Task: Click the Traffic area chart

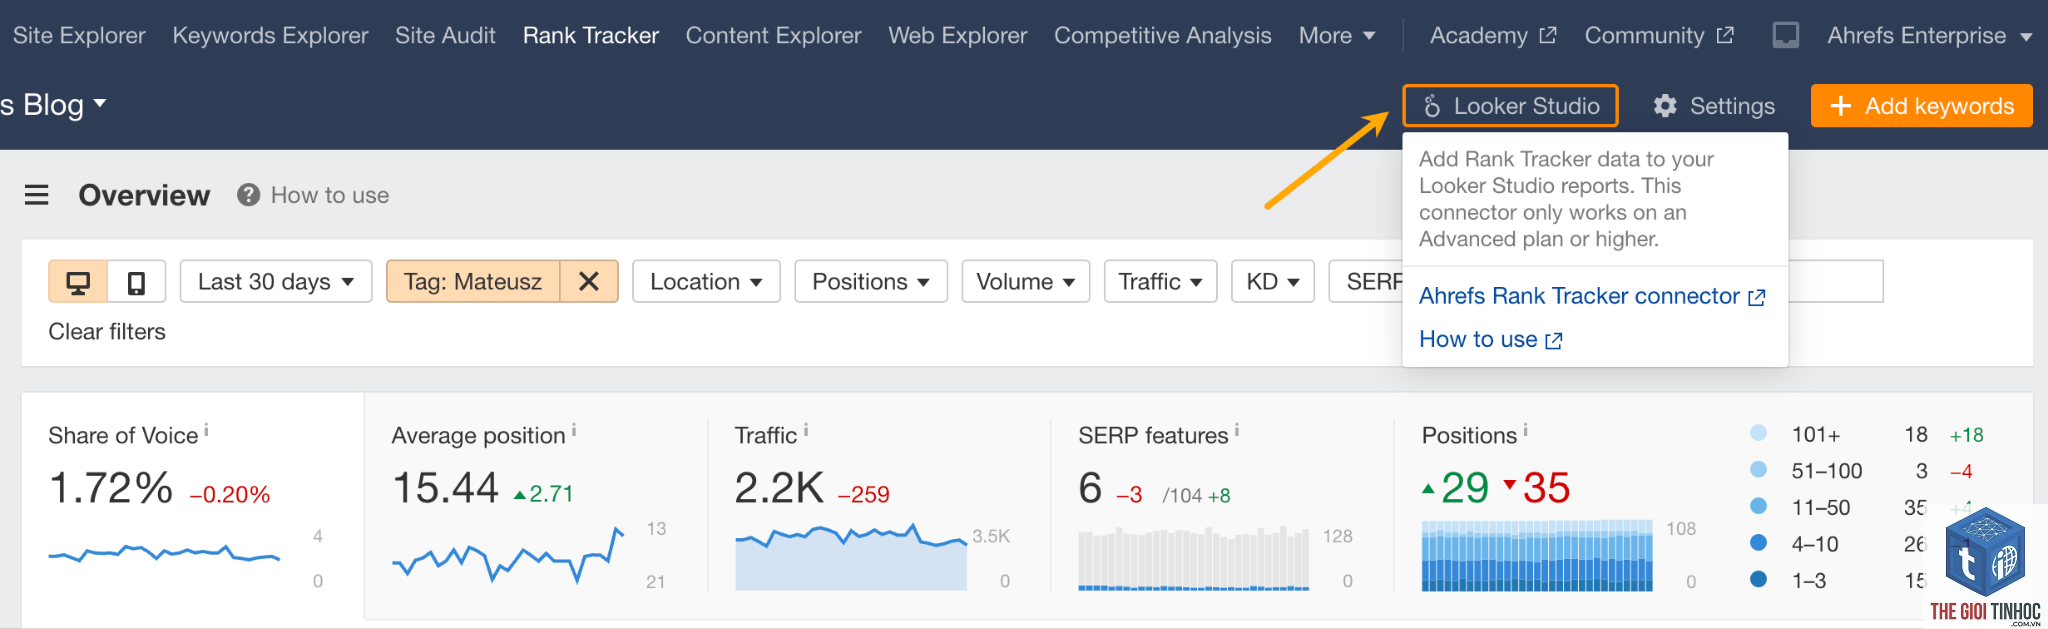Action: [851, 557]
